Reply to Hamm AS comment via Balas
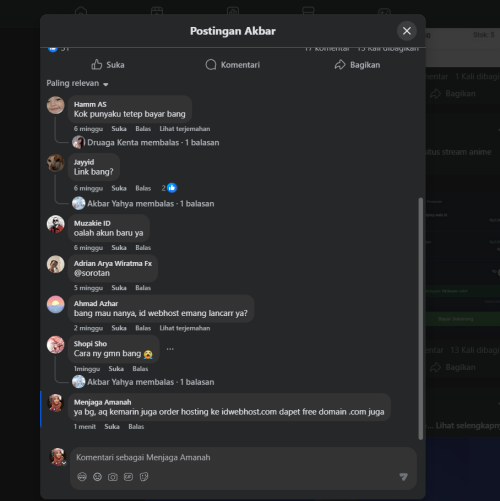The height and width of the screenshot is (501, 500). click(143, 129)
